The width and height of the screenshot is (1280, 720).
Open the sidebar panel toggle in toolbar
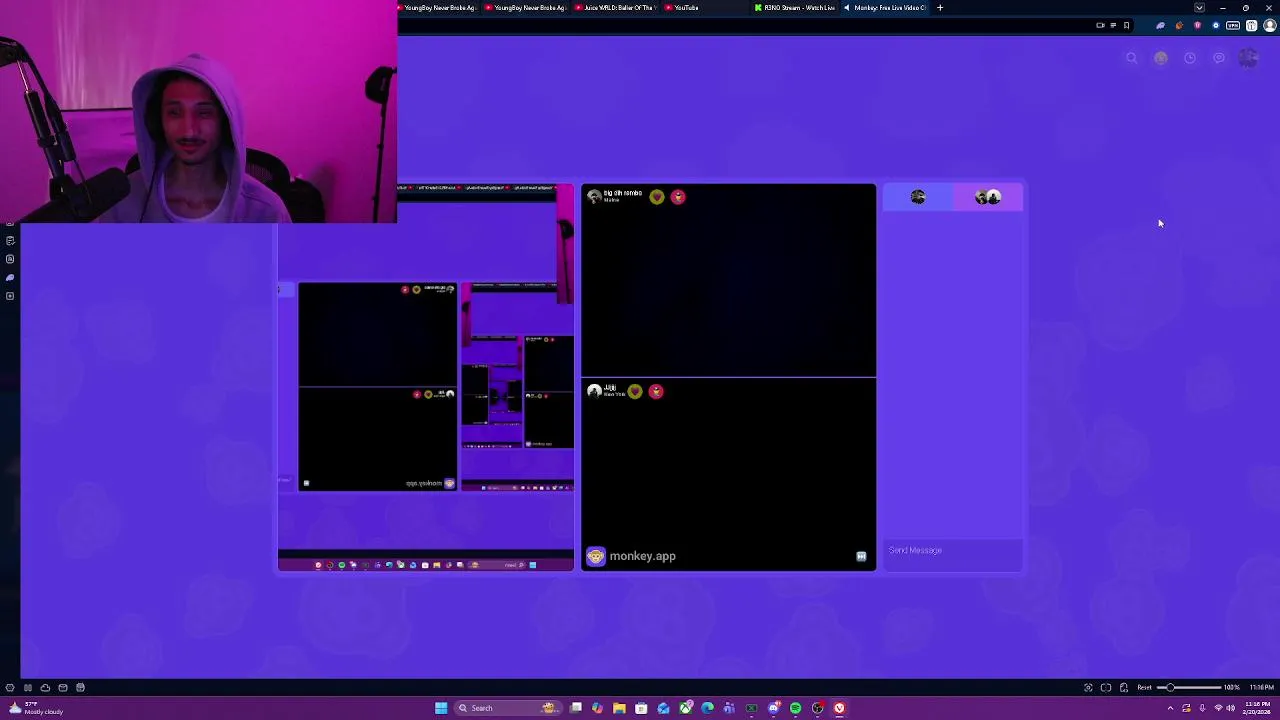(x=1251, y=26)
